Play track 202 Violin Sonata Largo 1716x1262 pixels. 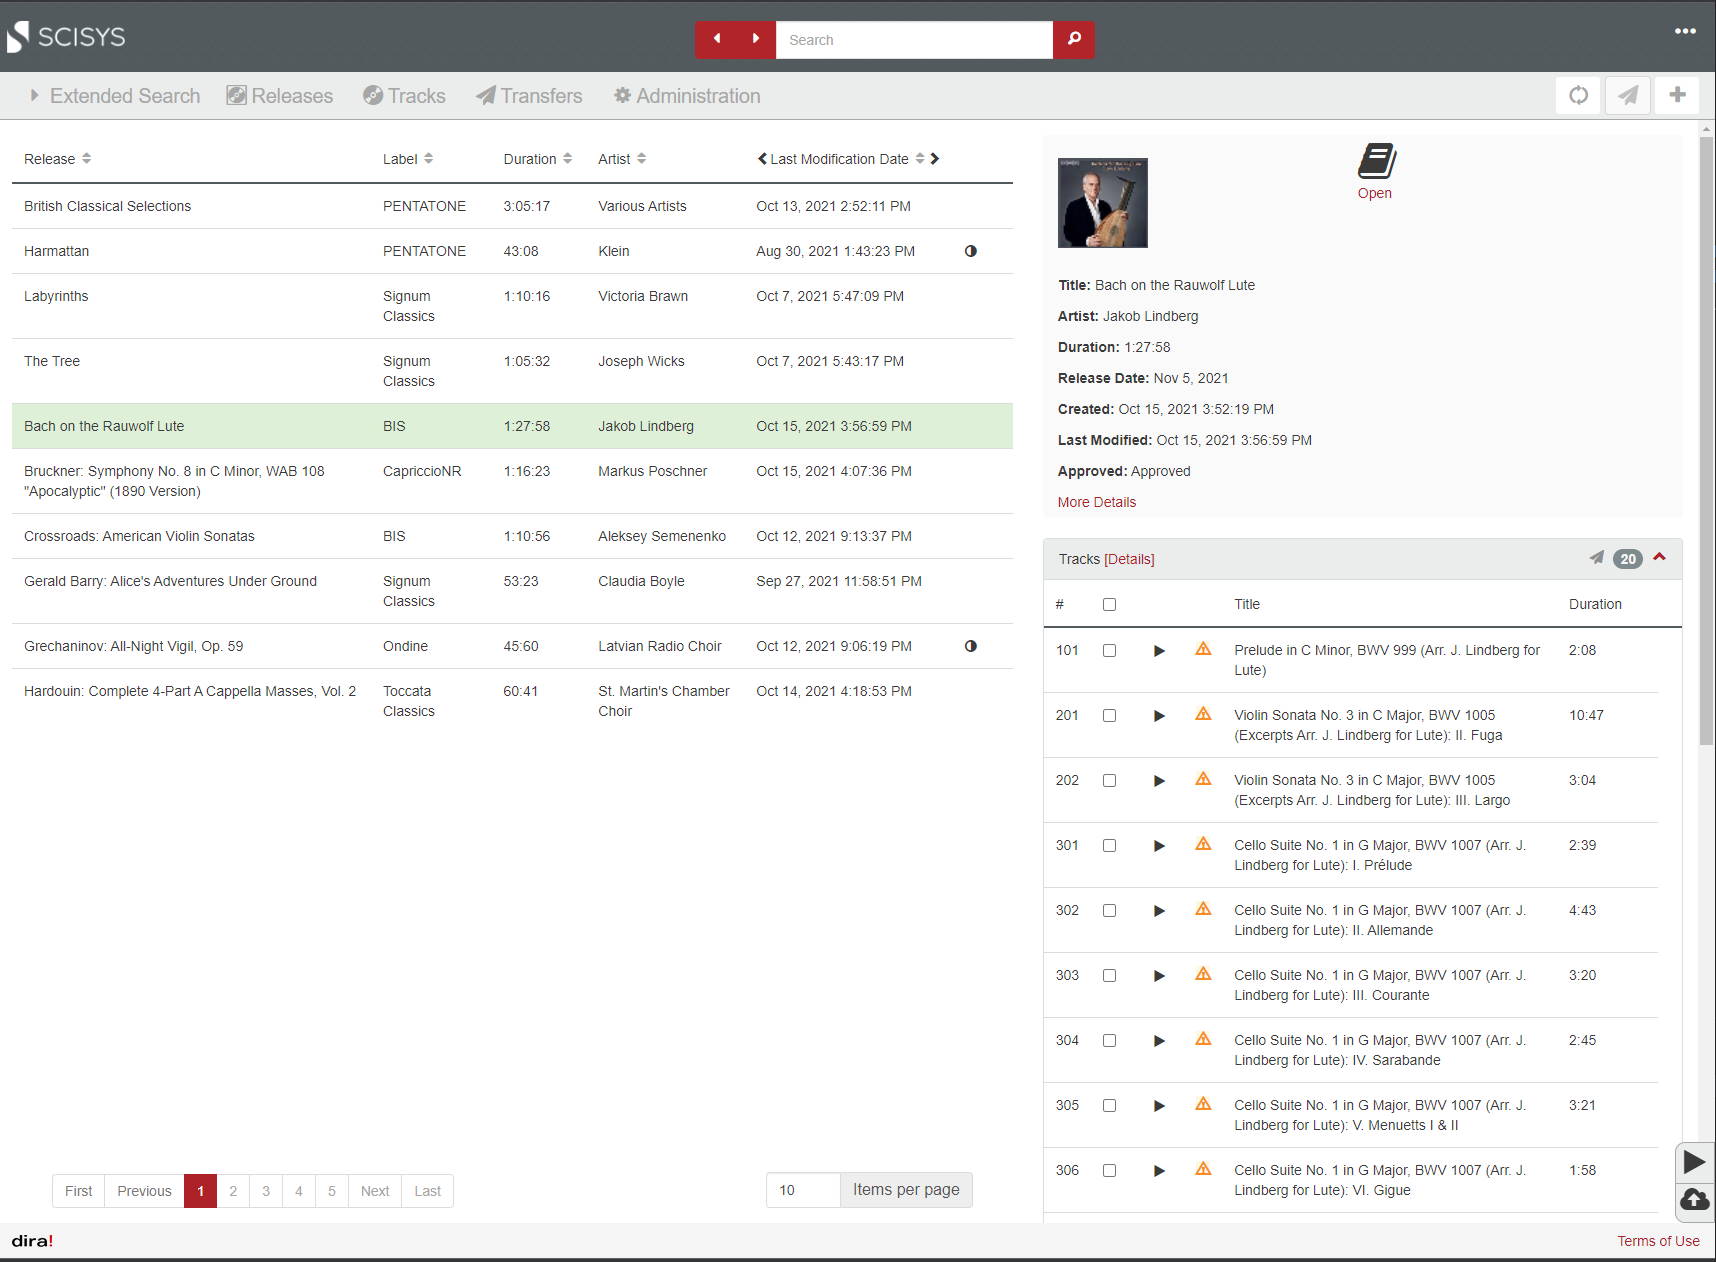click(x=1159, y=781)
